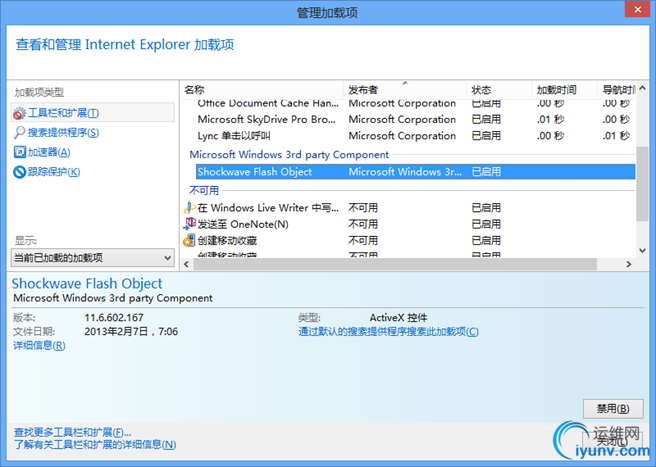Open 了解有关工具栏和扩展的详细信息 link

[95, 444]
